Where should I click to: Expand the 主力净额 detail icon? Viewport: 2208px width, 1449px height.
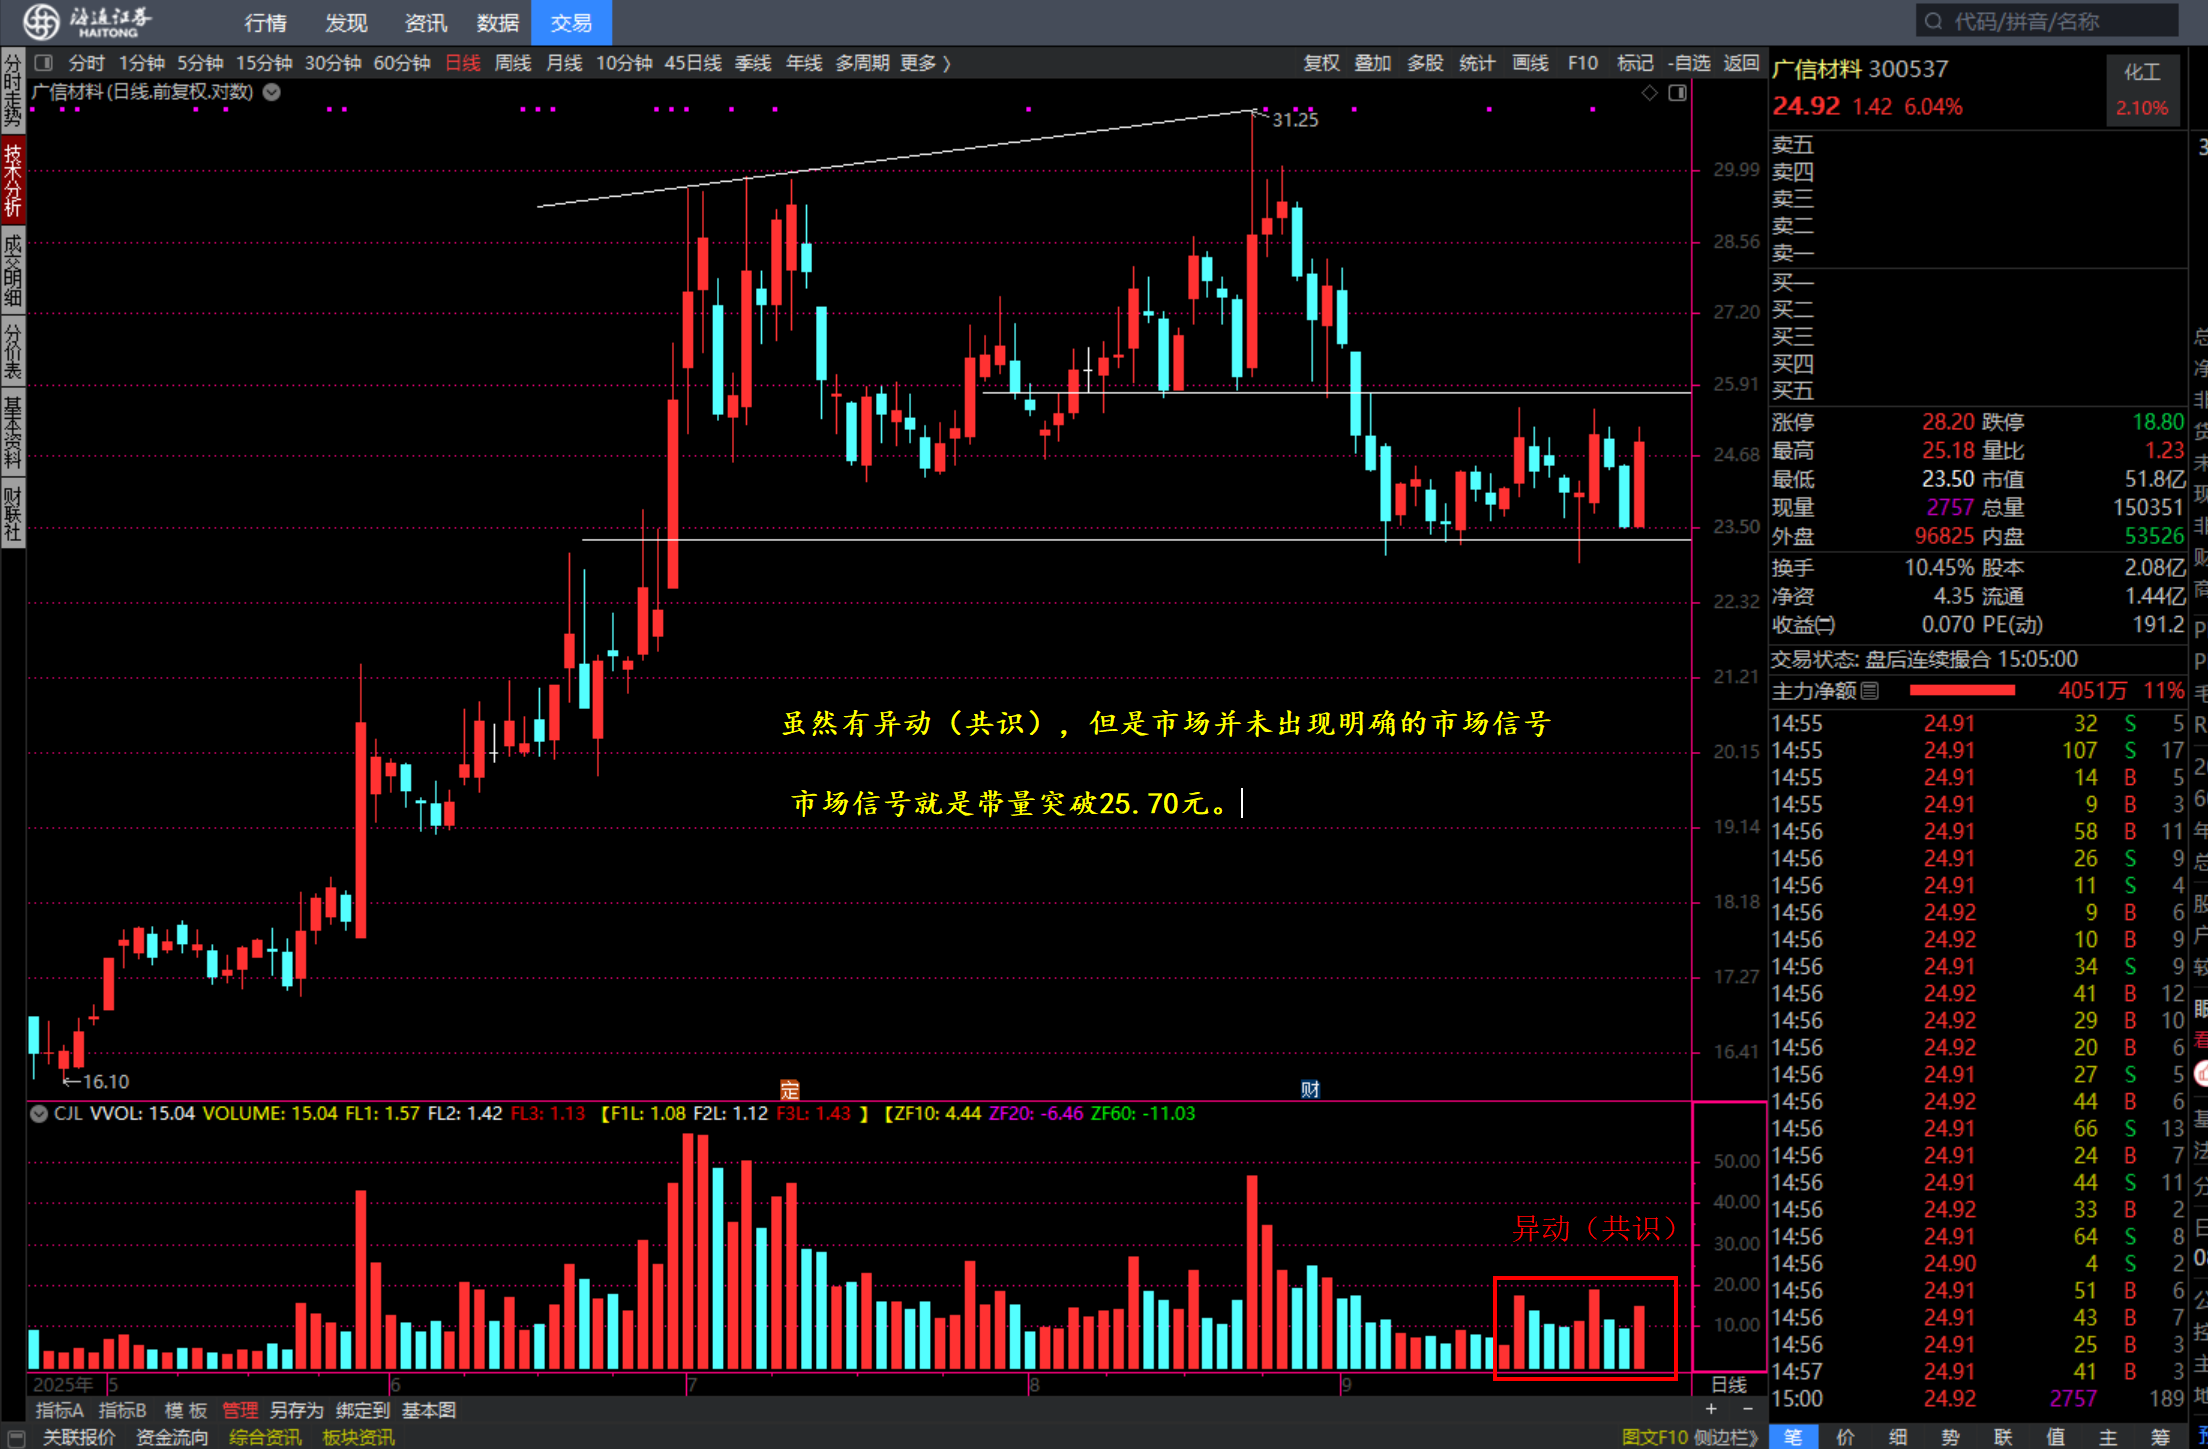click(x=1870, y=691)
